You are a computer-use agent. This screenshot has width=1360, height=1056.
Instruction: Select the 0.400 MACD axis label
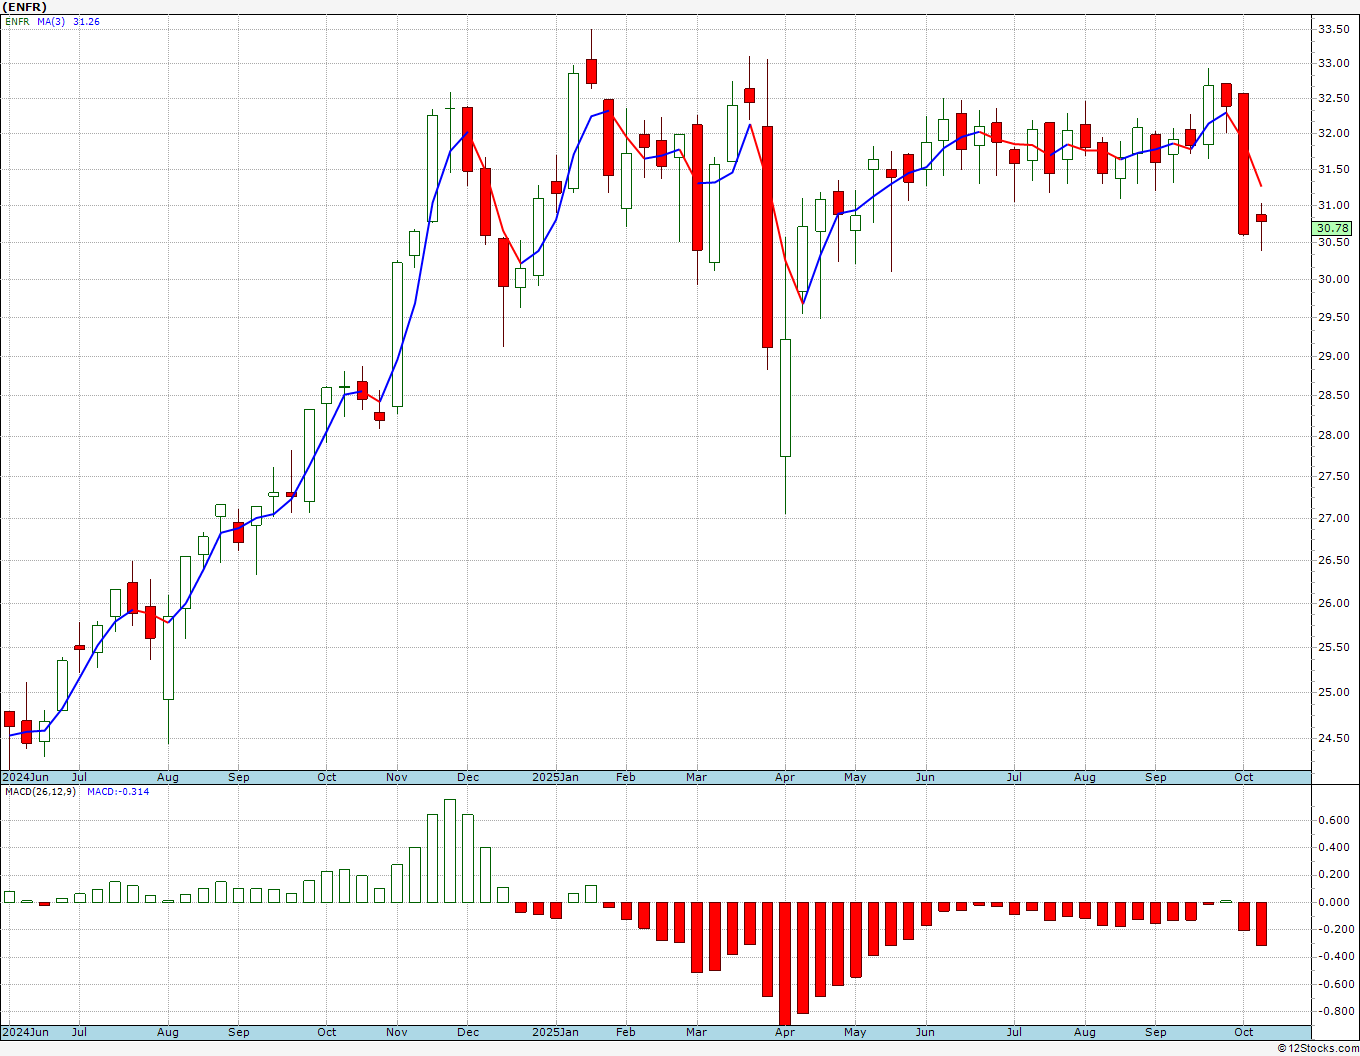pos(1335,847)
